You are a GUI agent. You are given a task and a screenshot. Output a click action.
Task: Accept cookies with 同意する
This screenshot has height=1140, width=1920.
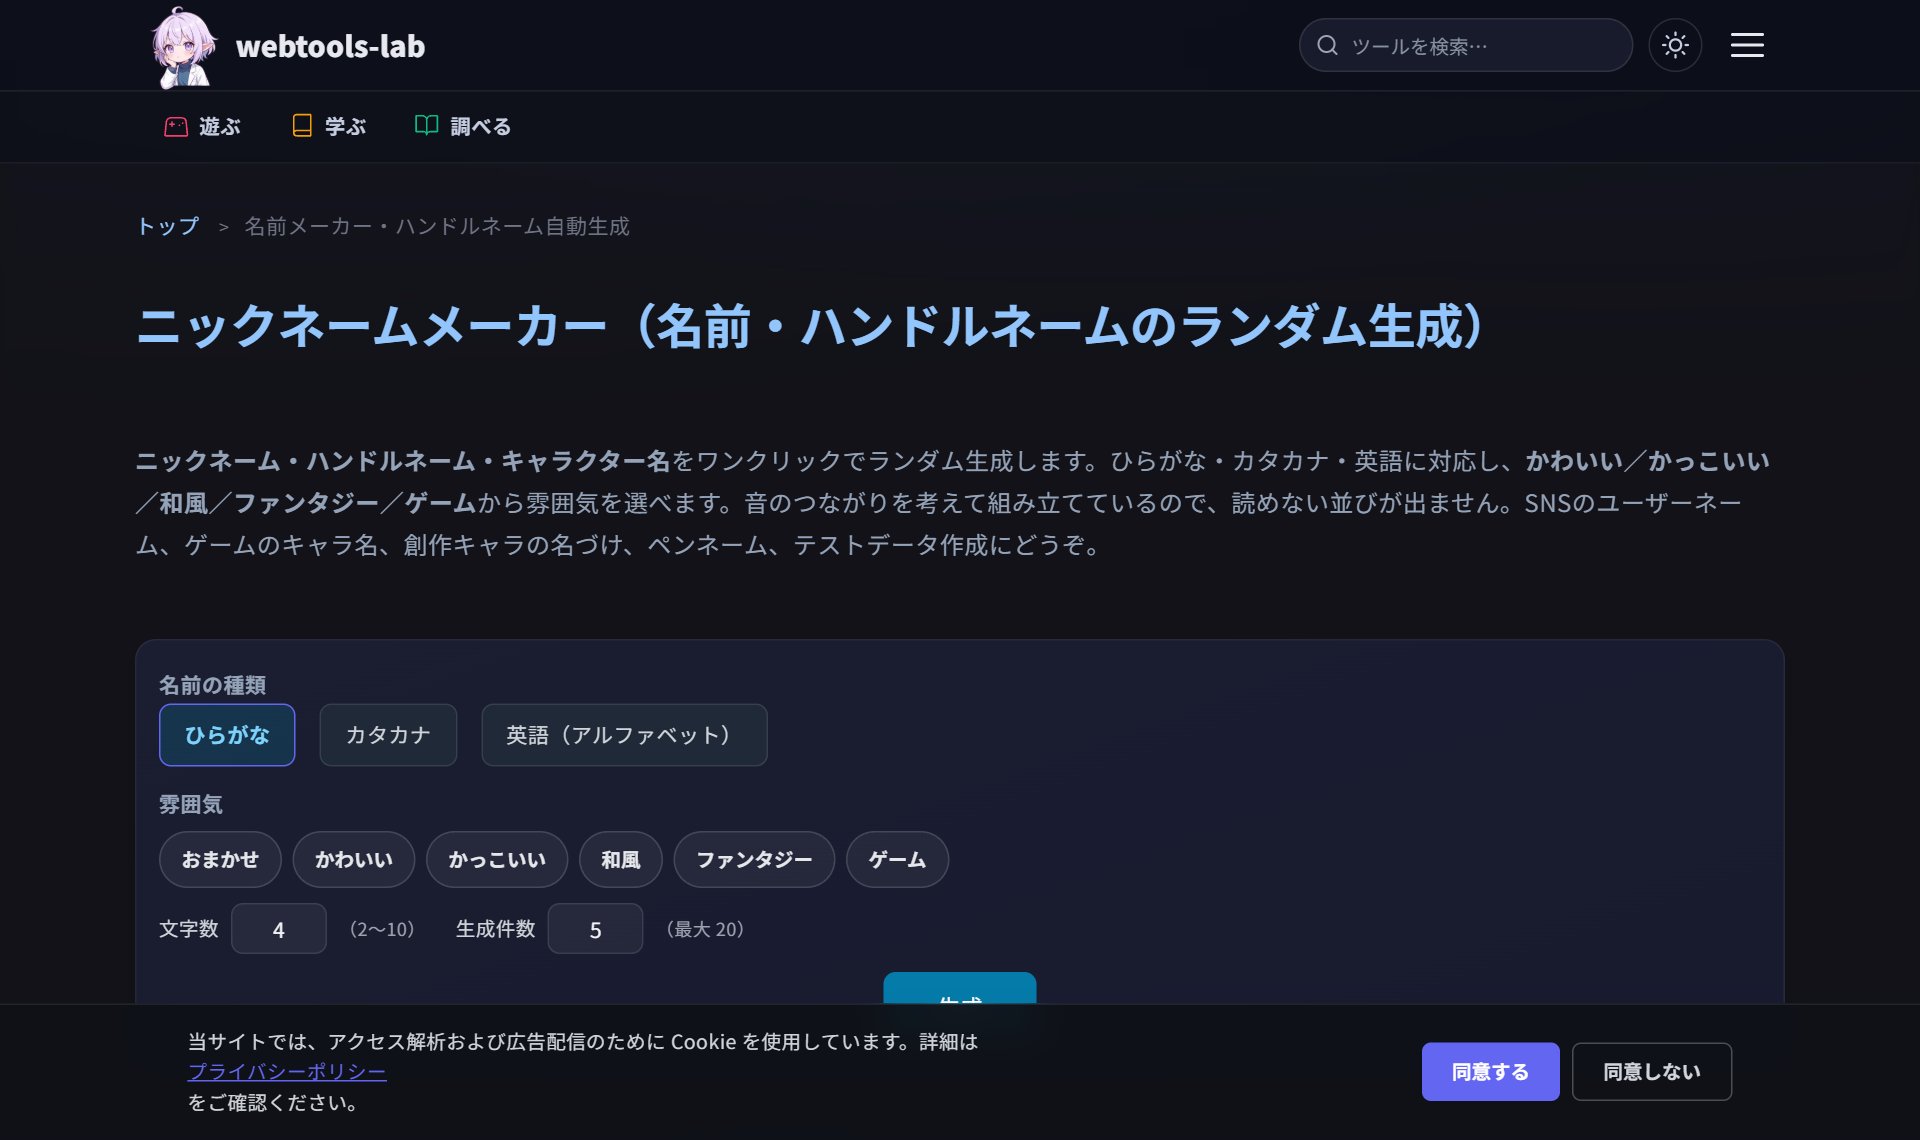(x=1490, y=1072)
